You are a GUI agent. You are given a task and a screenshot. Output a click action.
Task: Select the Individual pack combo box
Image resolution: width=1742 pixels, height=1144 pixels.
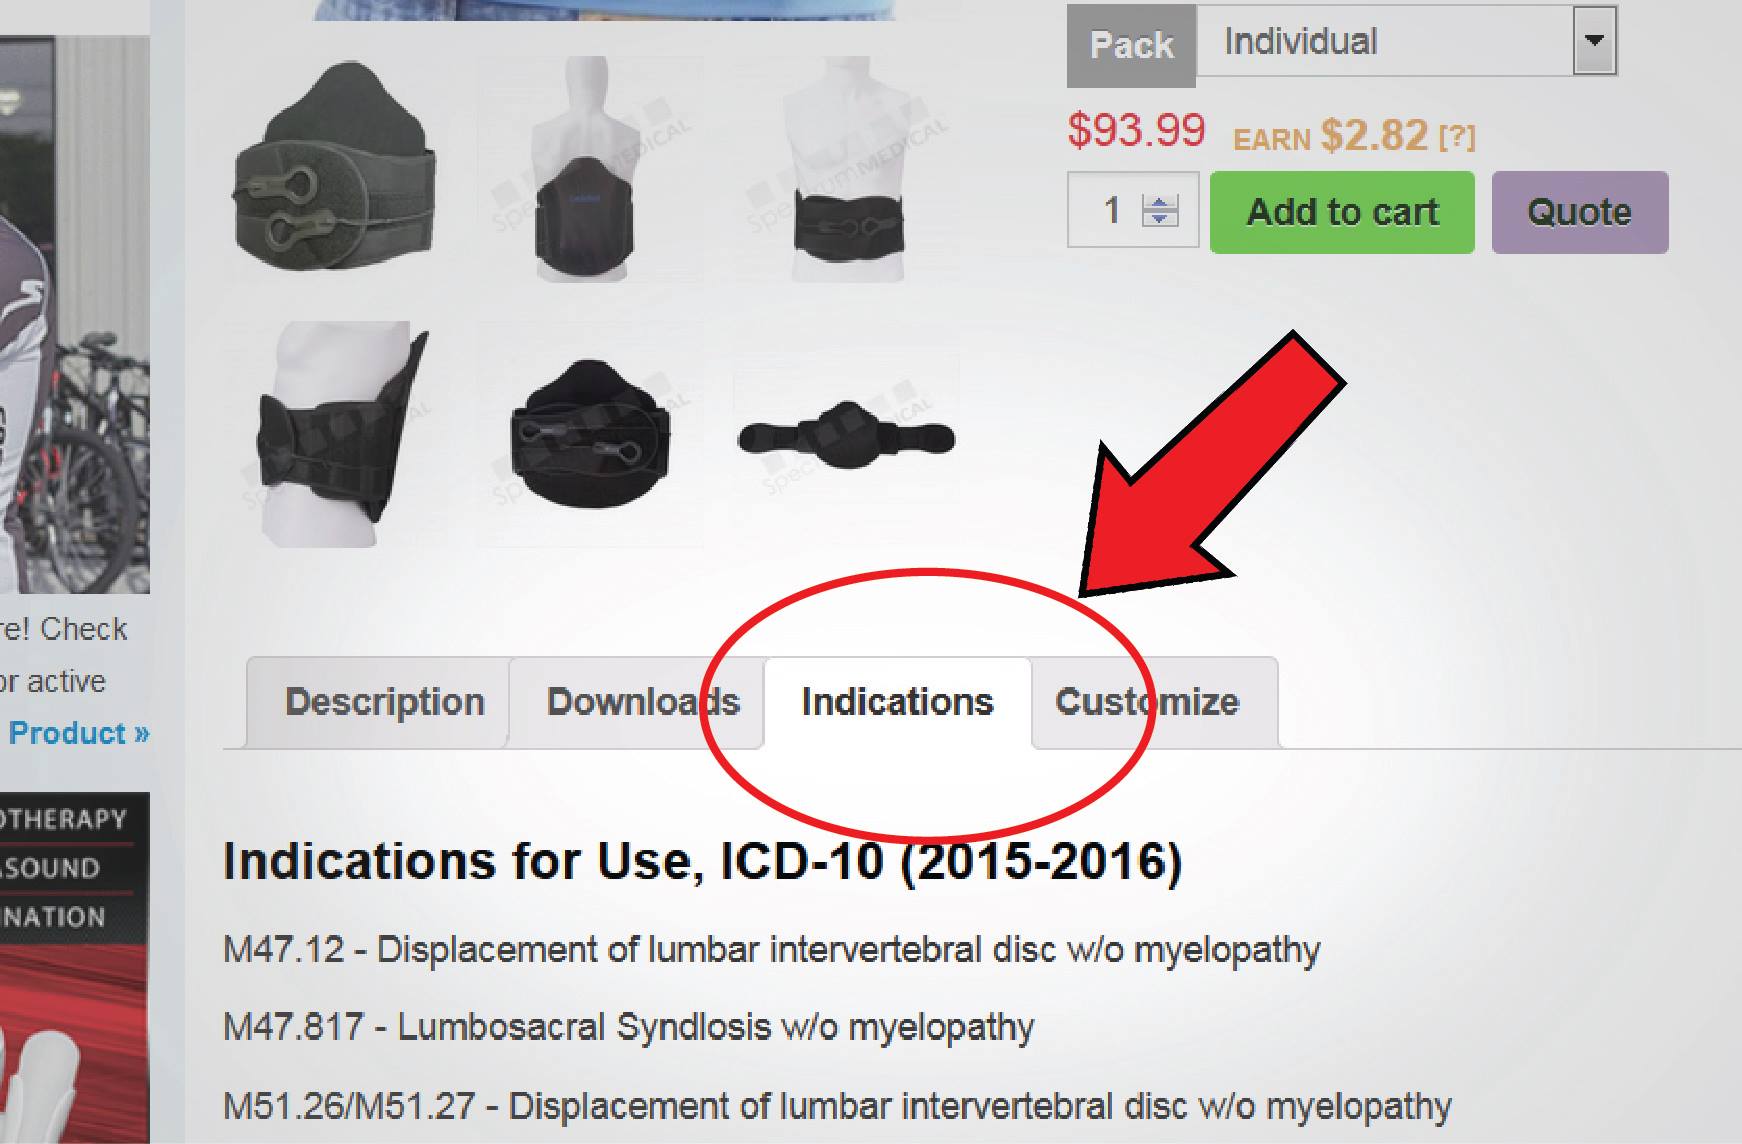pos(1406,41)
